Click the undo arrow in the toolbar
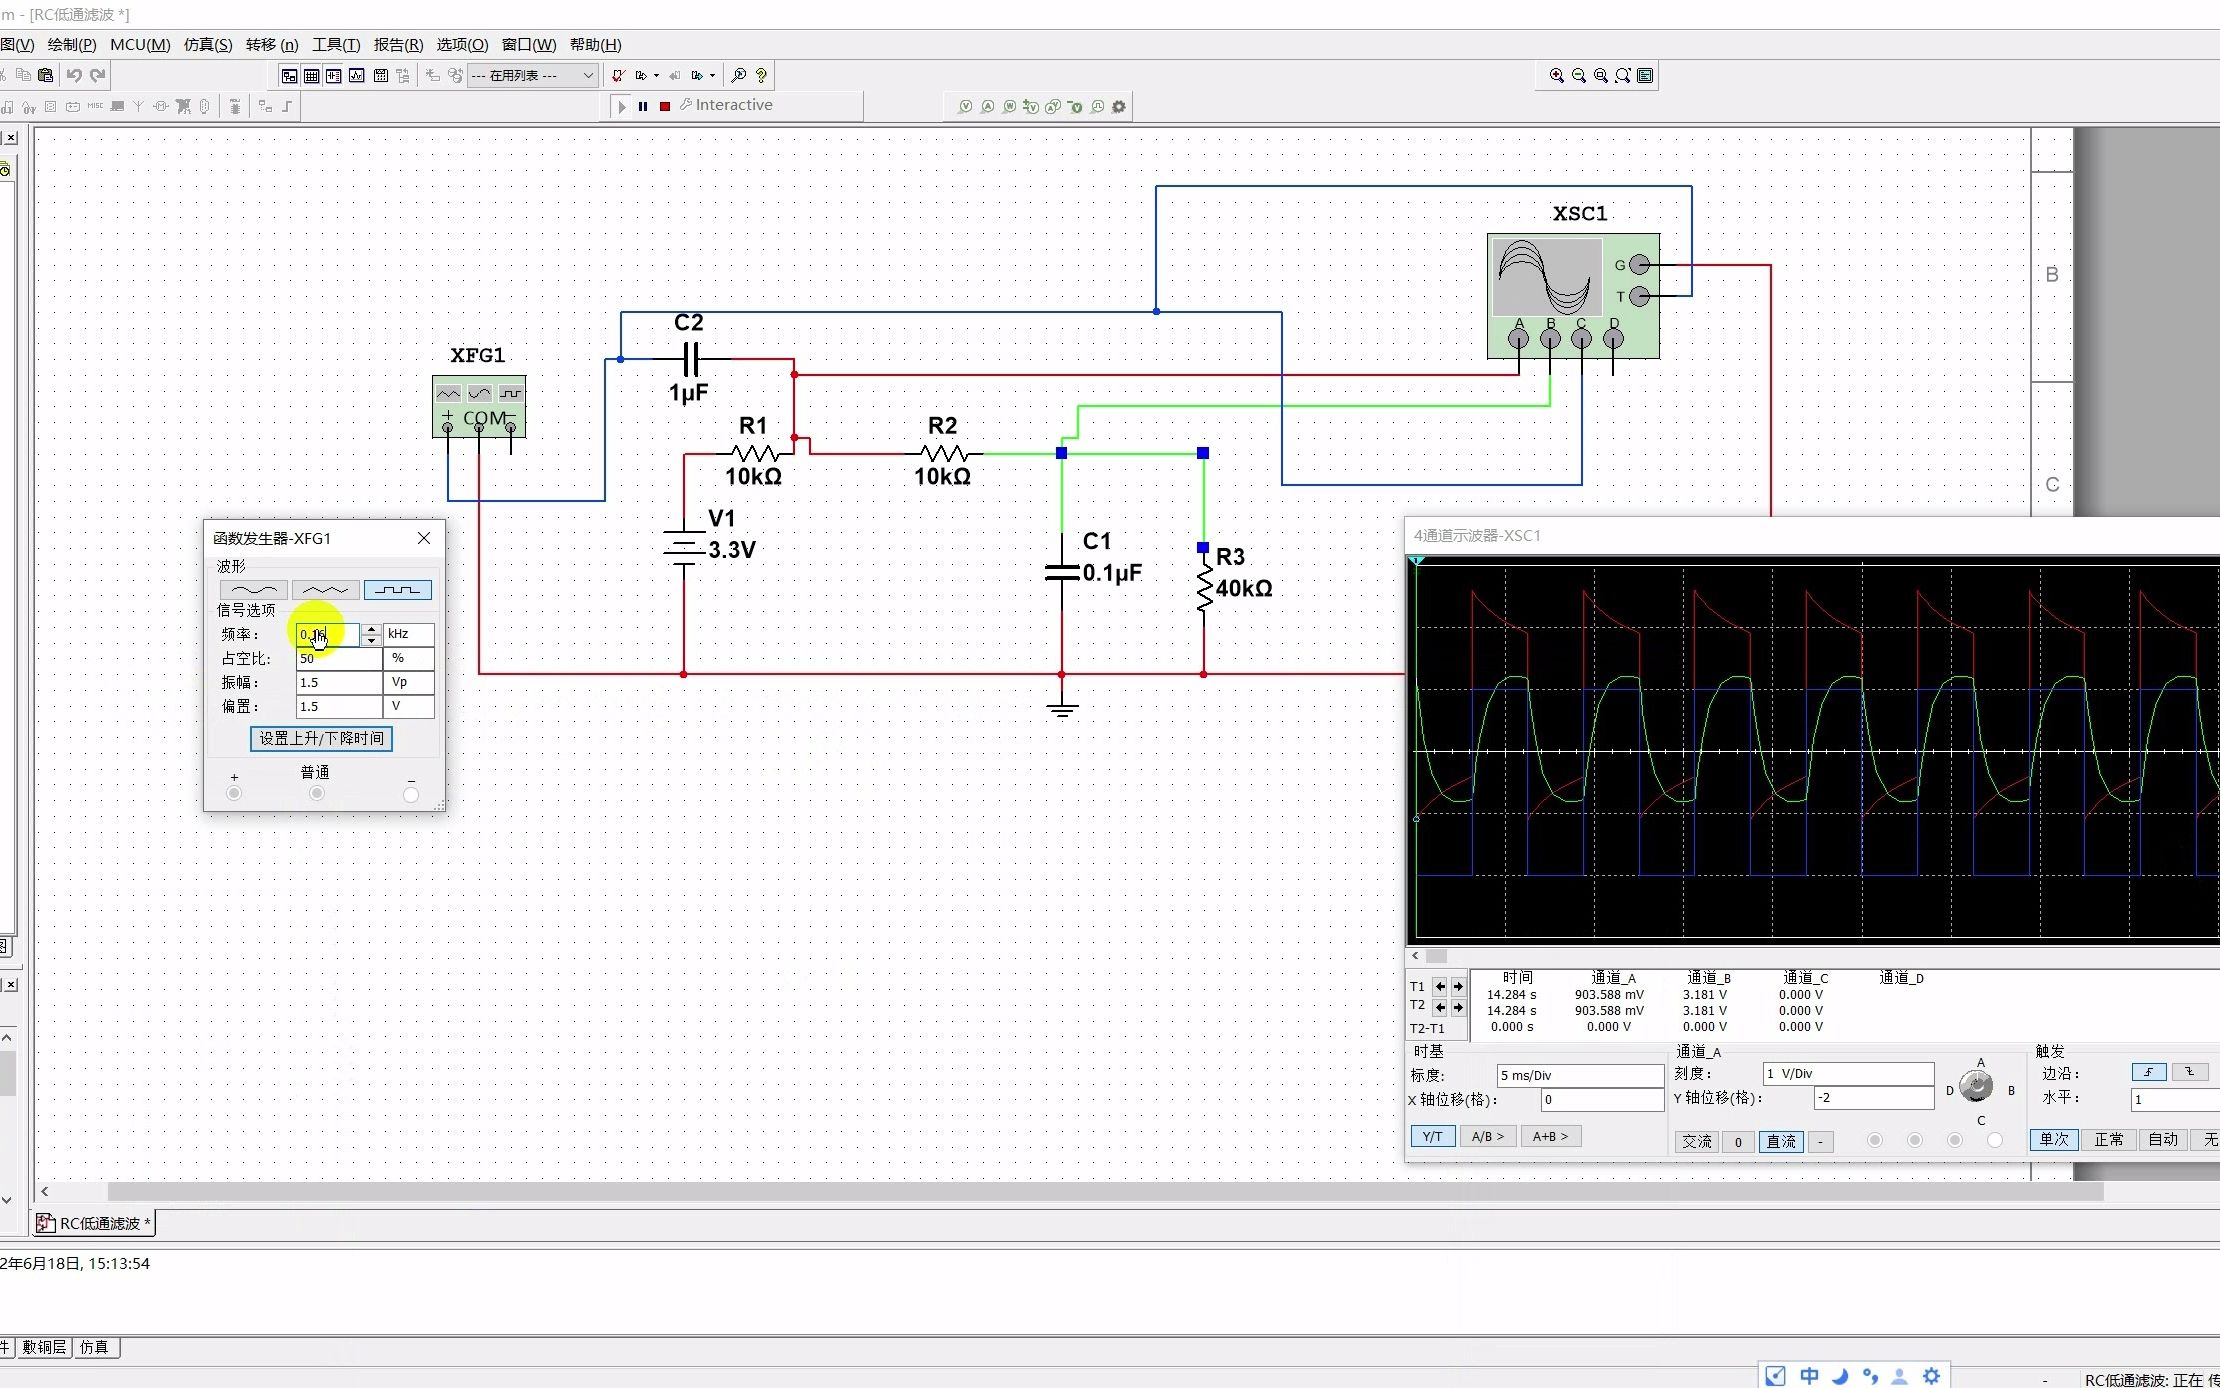2220x1388 pixels. (x=75, y=75)
